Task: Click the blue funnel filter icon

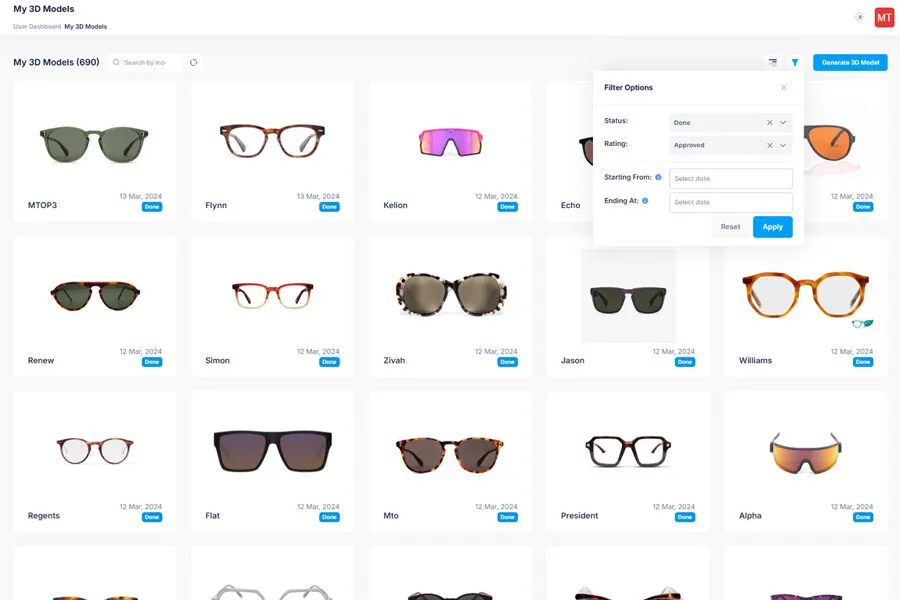Action: coord(795,62)
